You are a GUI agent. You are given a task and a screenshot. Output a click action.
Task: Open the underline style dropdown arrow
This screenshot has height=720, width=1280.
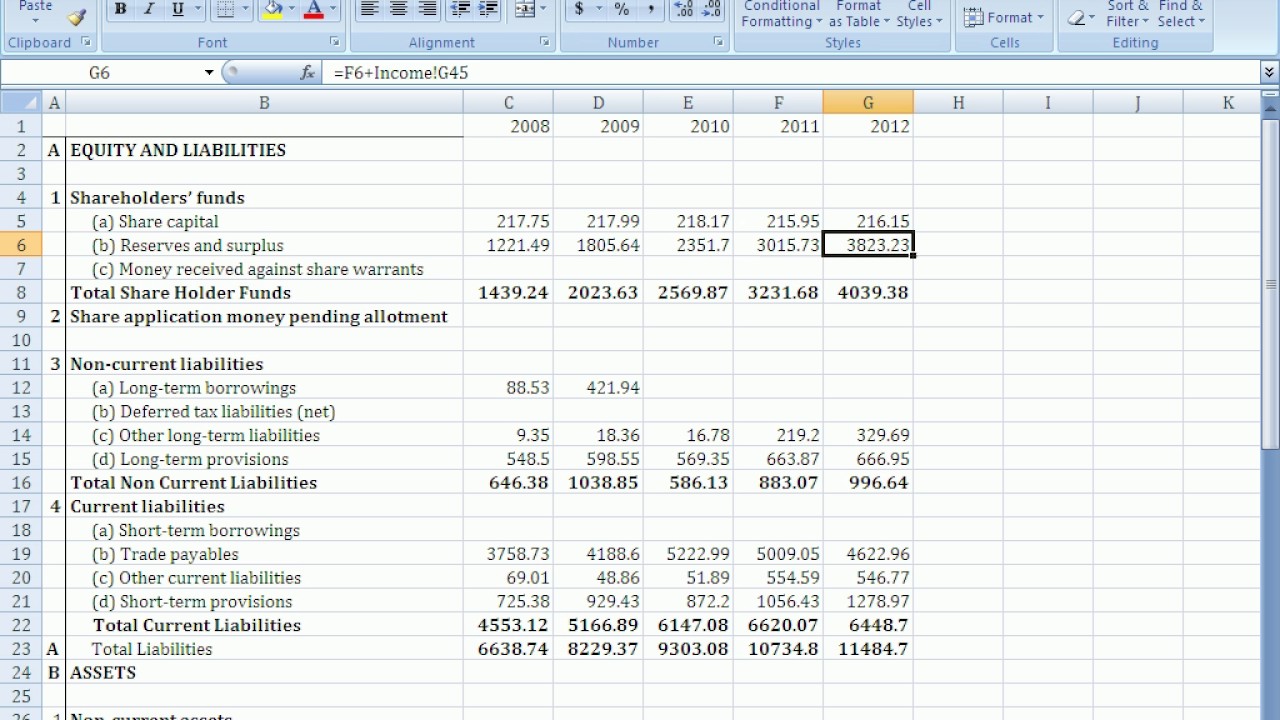pyautogui.click(x=197, y=10)
